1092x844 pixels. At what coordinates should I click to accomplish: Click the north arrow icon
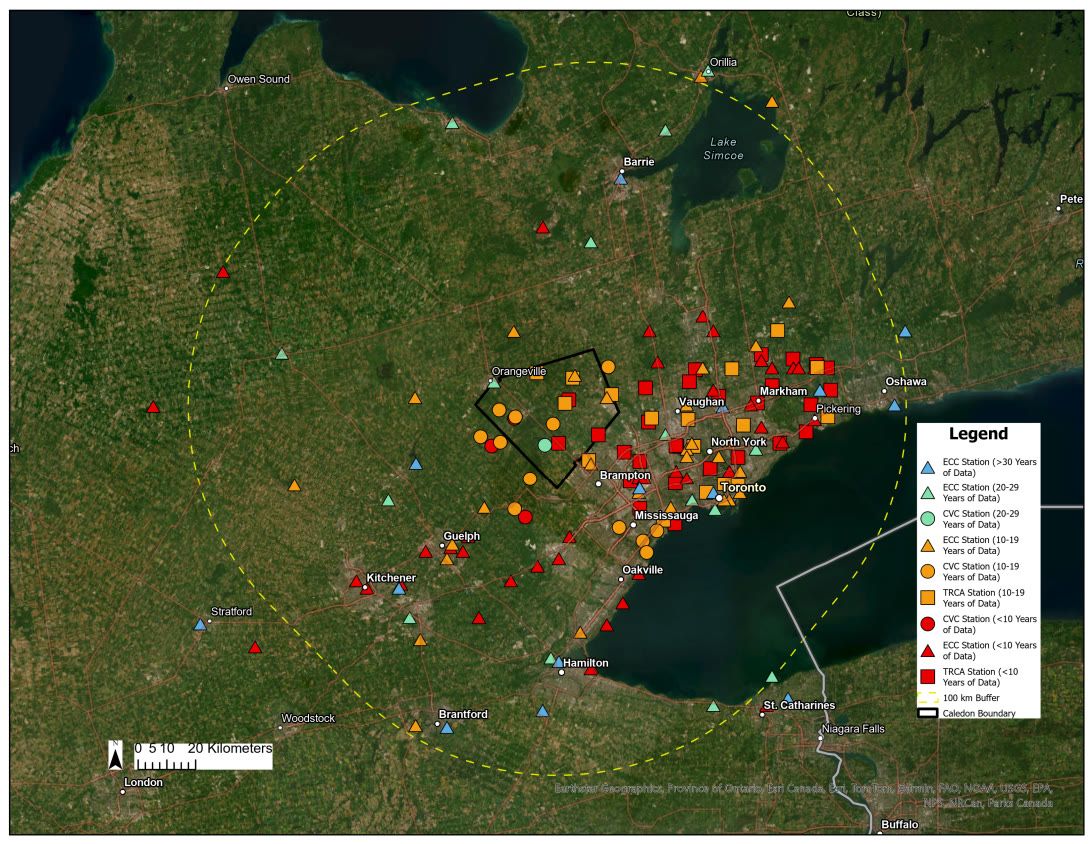[x=116, y=756]
